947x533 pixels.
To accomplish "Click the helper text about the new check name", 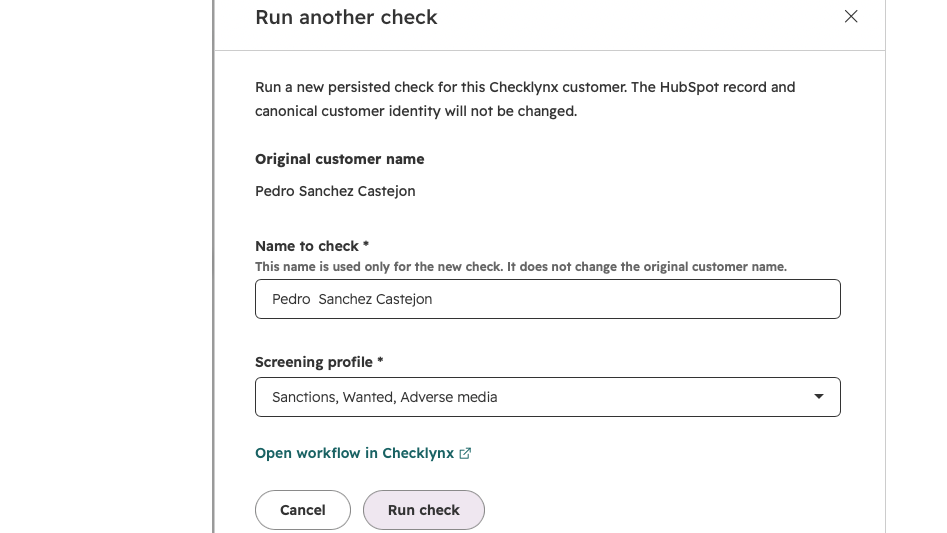I will [521, 267].
